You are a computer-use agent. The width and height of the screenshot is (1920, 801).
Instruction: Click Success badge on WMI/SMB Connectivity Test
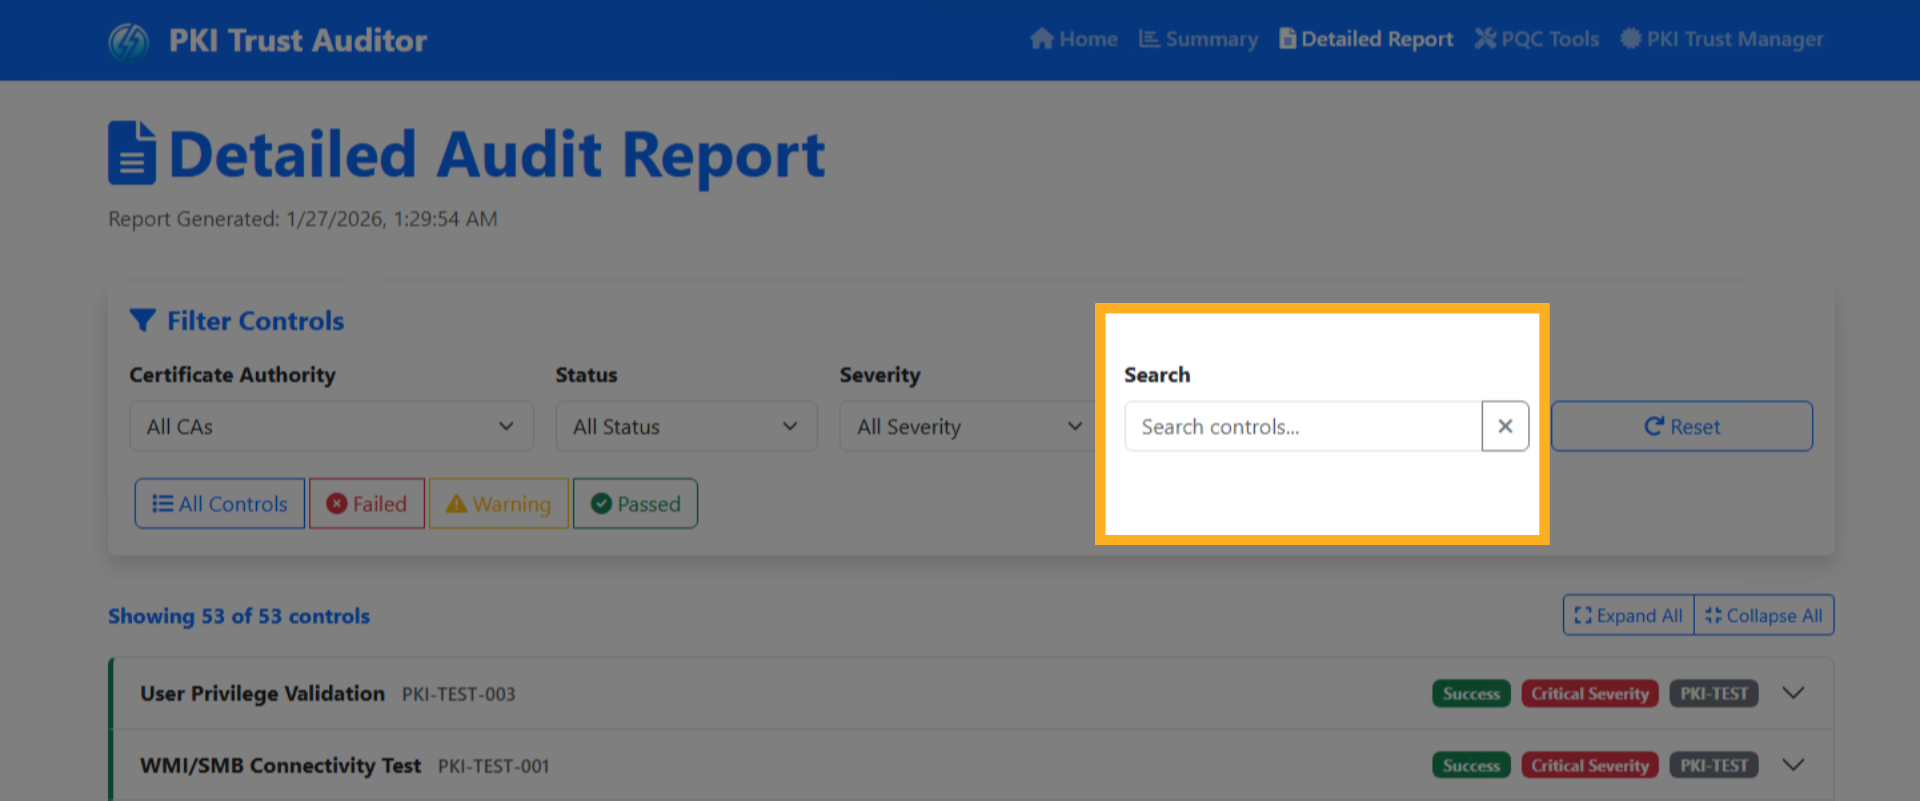click(x=1472, y=766)
